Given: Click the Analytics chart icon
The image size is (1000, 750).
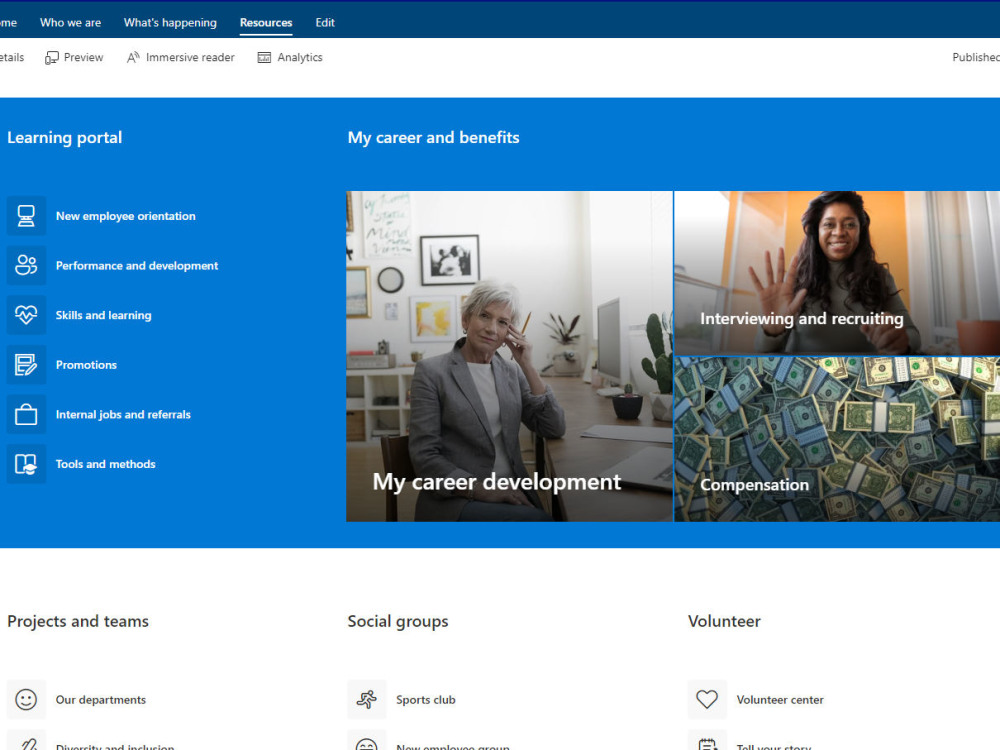Looking at the screenshot, I should coord(264,57).
